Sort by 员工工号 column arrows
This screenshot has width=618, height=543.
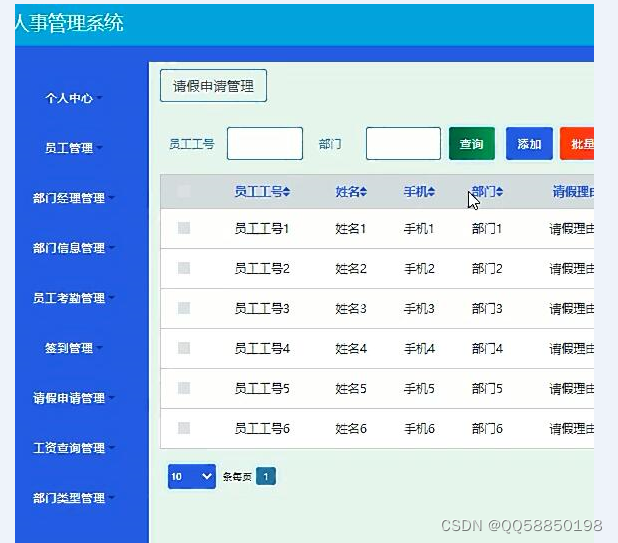pos(287,192)
